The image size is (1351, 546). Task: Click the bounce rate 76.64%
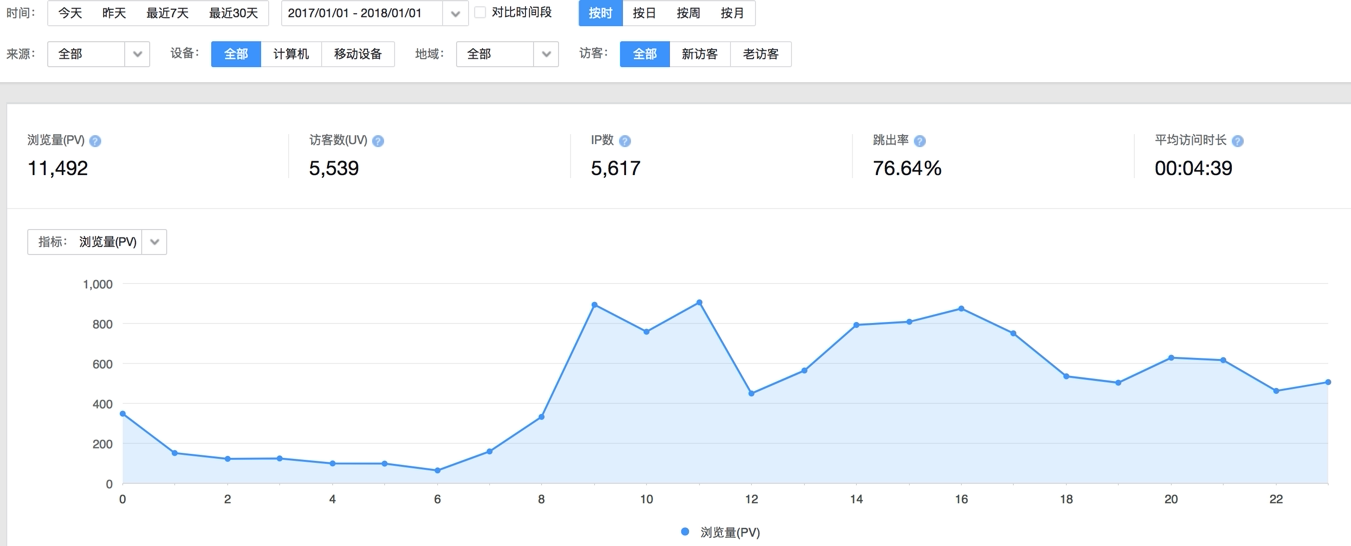[907, 168]
